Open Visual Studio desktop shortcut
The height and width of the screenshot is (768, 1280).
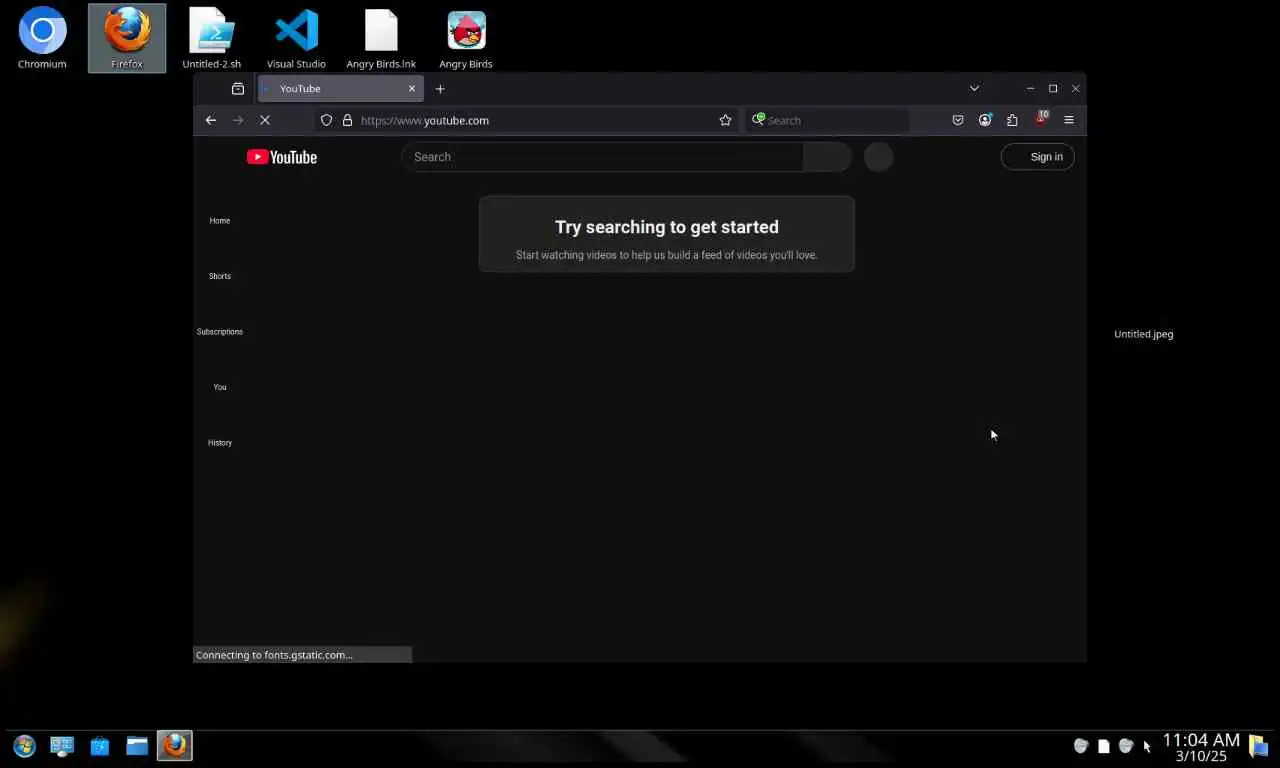tap(296, 40)
